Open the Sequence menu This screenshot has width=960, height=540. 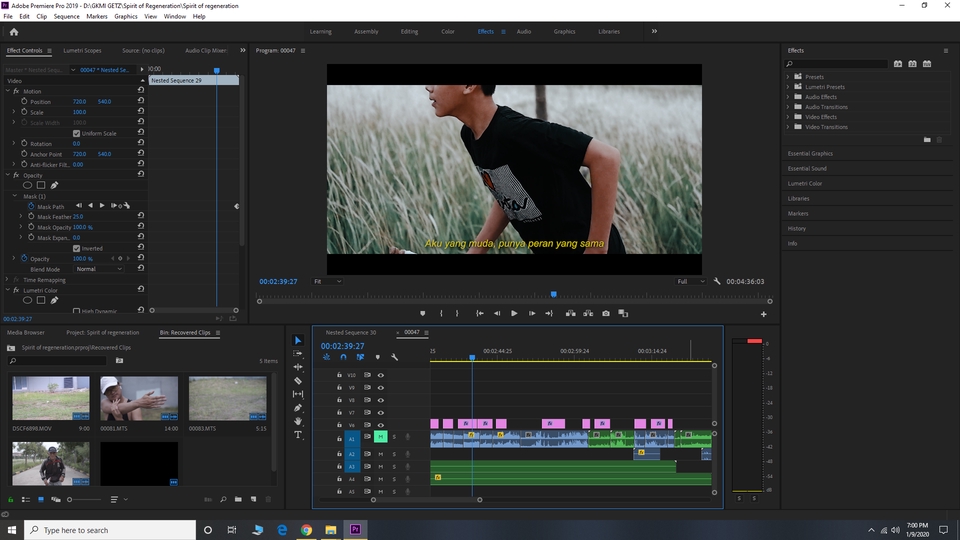coord(66,17)
